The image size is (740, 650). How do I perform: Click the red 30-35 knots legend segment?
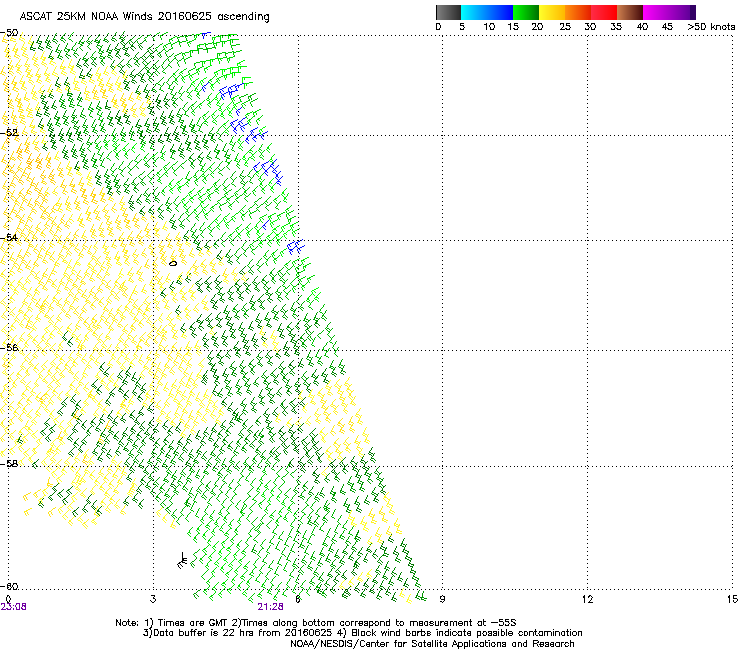coord(604,12)
